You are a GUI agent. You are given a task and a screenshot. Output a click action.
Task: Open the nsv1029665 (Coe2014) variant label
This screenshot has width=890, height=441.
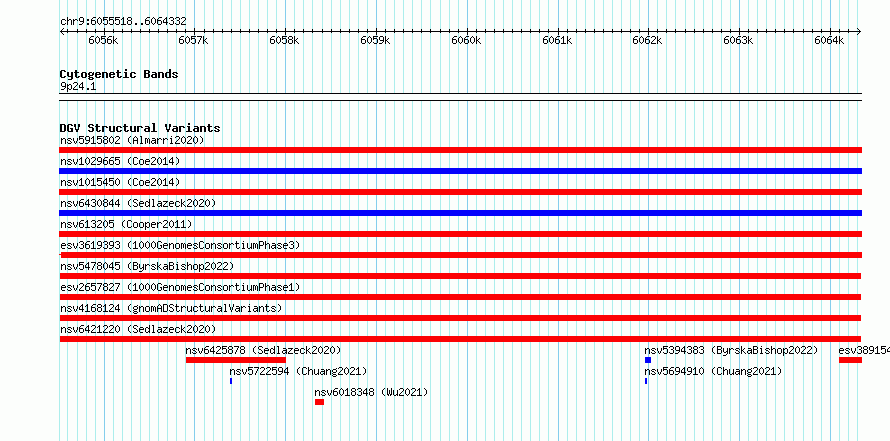[x=120, y=161]
